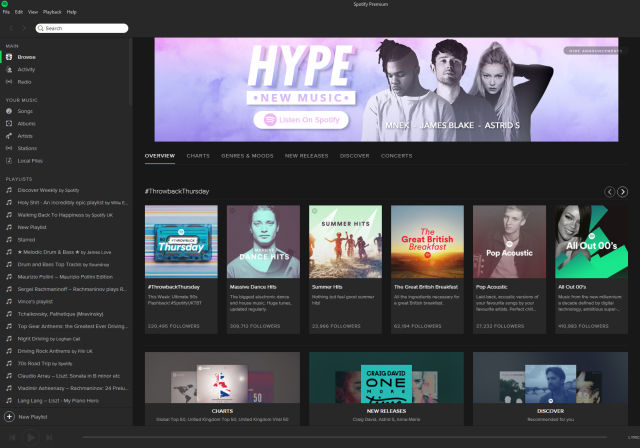Screen dimensions: 640x448
Task: Click note icon beside Driving Rock Anthems
Action: 9,351
